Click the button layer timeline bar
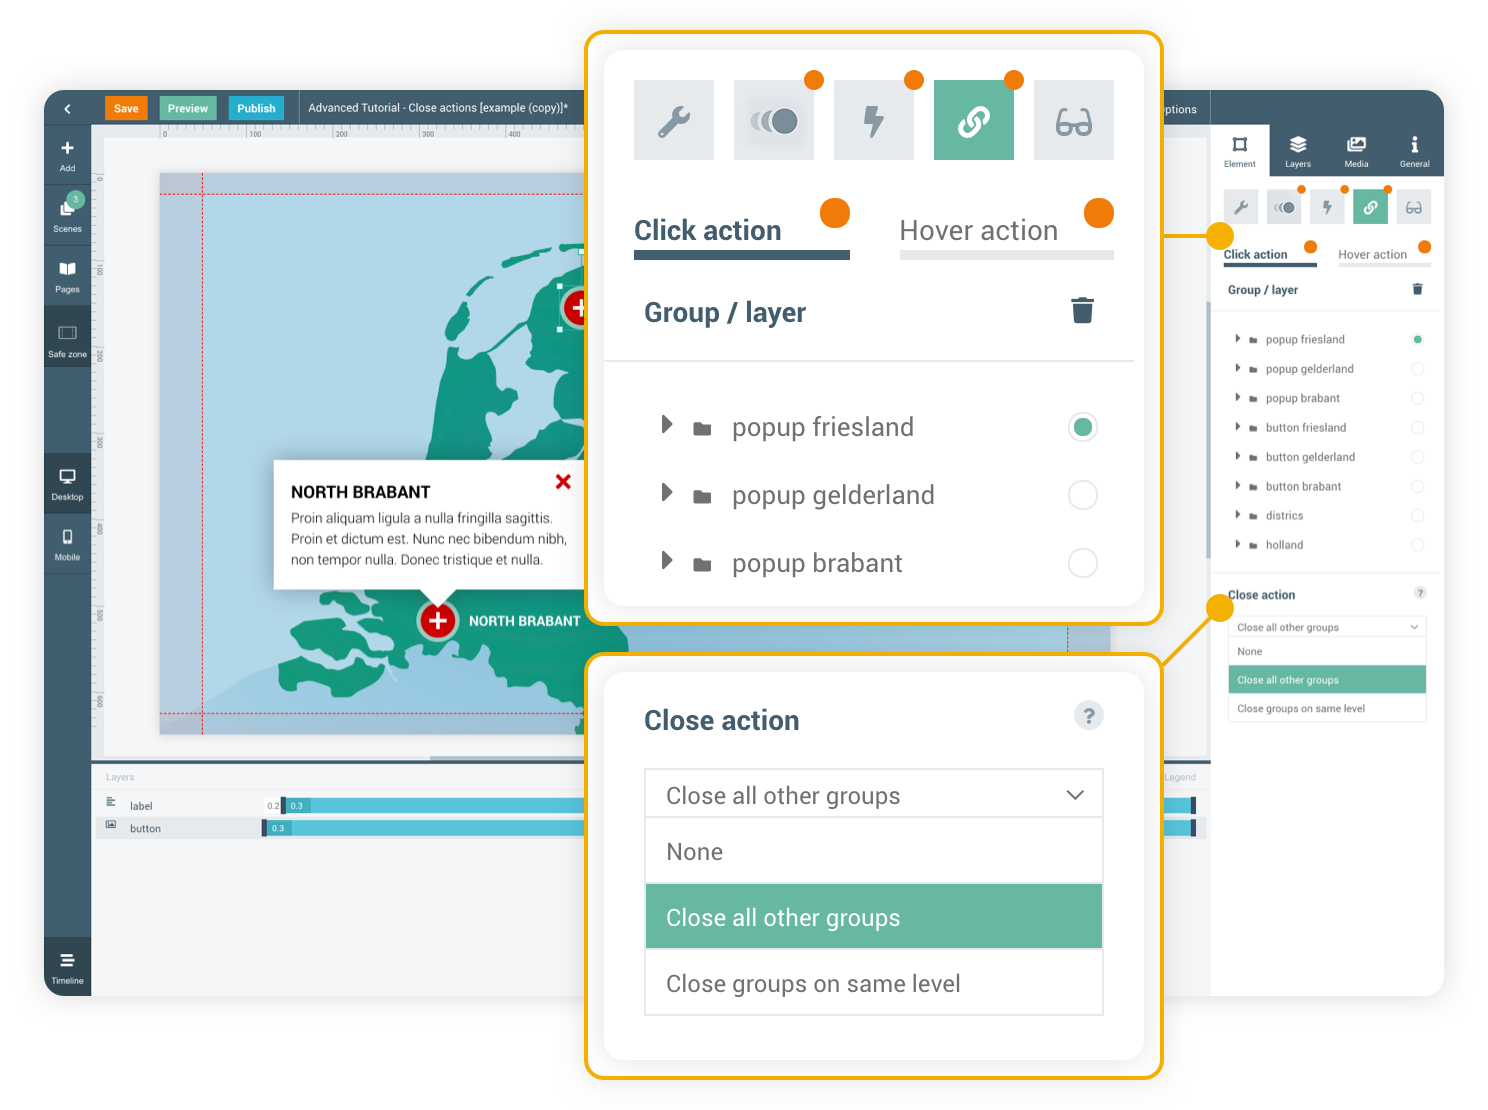1488x1110 pixels. tap(430, 828)
